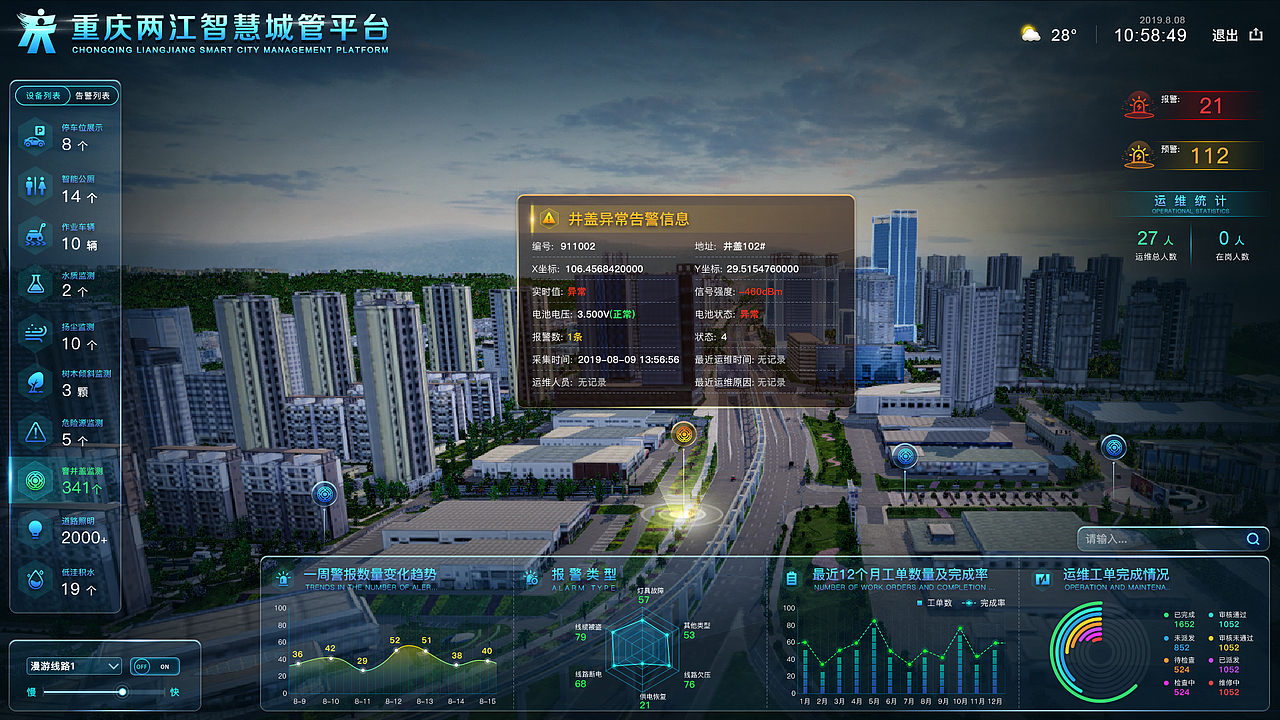The height and width of the screenshot is (720, 1280).
Task: Select the manhole cover monitoring icon
Action: 35,481
